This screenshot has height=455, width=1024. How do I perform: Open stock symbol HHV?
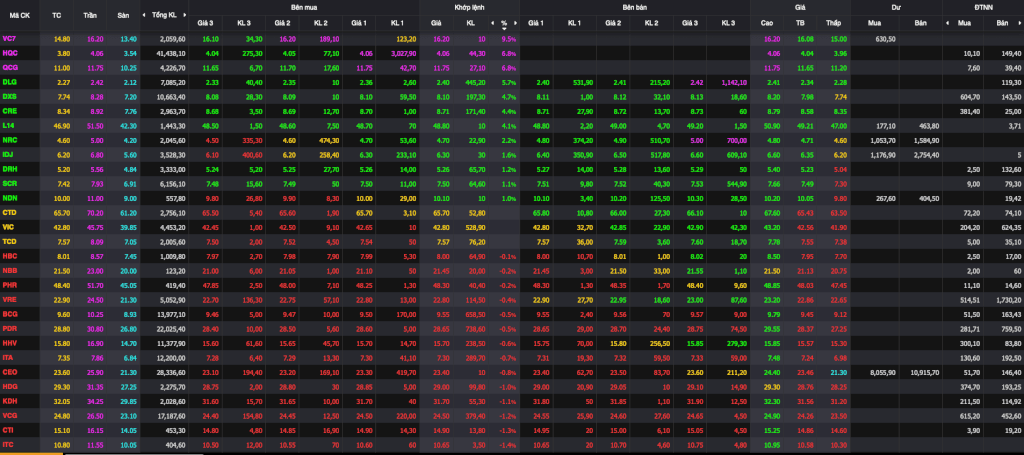coord(9,343)
